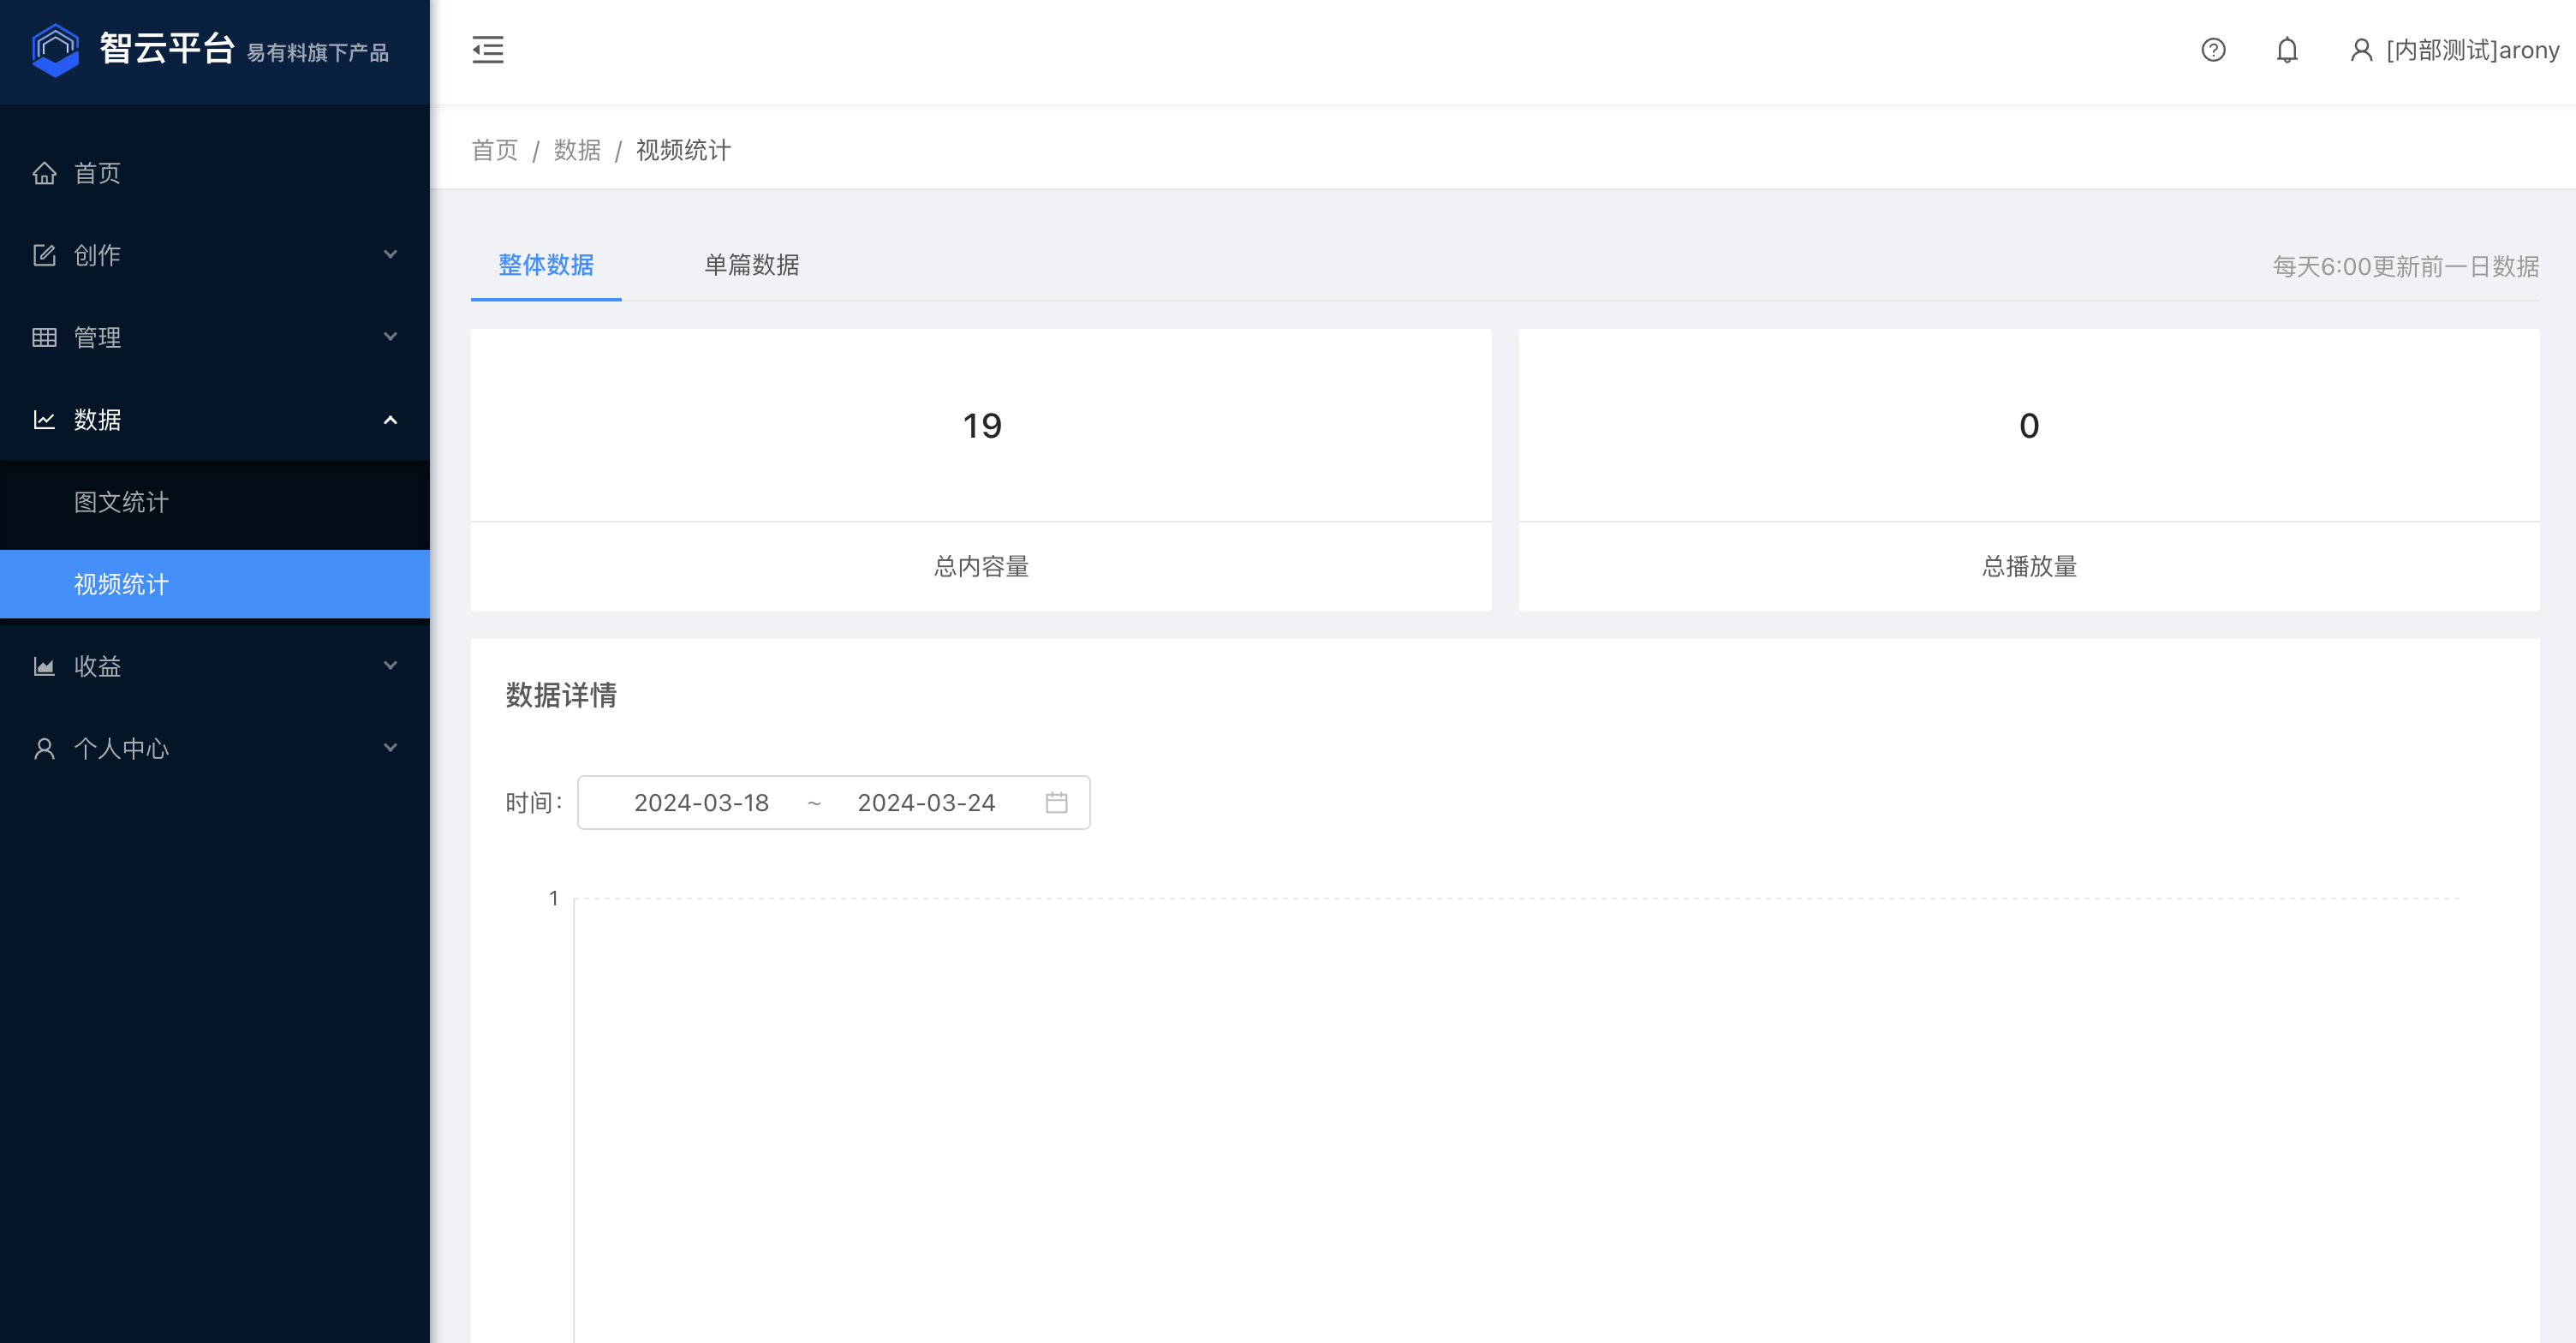This screenshot has width=2576, height=1343.
Task: Click the total content value 19
Action: 981,426
